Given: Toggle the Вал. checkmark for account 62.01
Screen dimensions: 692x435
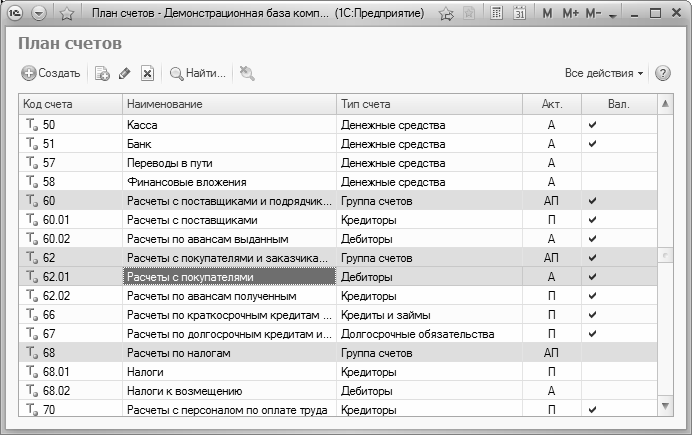Looking at the screenshot, I should [x=592, y=277].
